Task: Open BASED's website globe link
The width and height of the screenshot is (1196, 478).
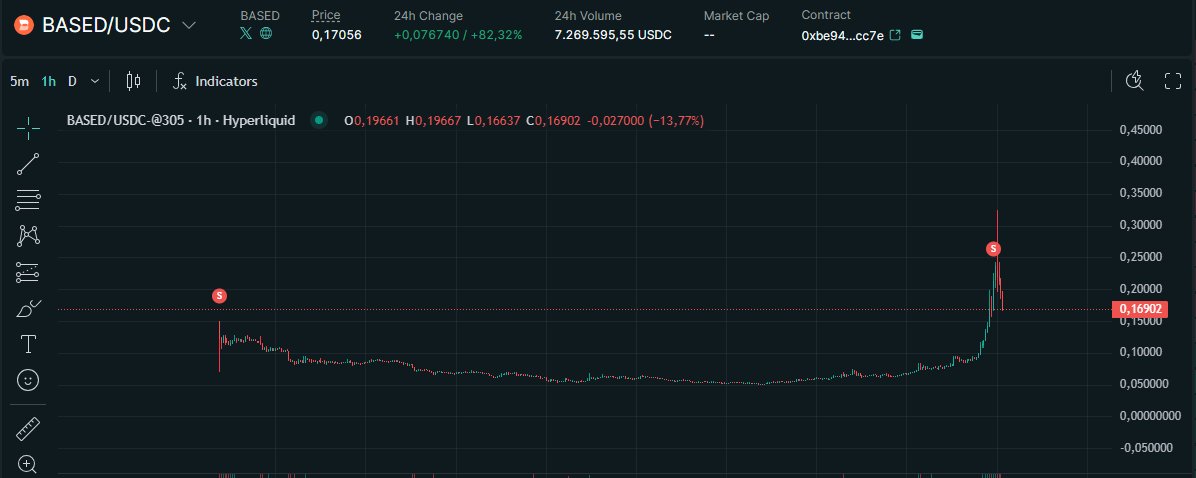Action: (x=265, y=33)
